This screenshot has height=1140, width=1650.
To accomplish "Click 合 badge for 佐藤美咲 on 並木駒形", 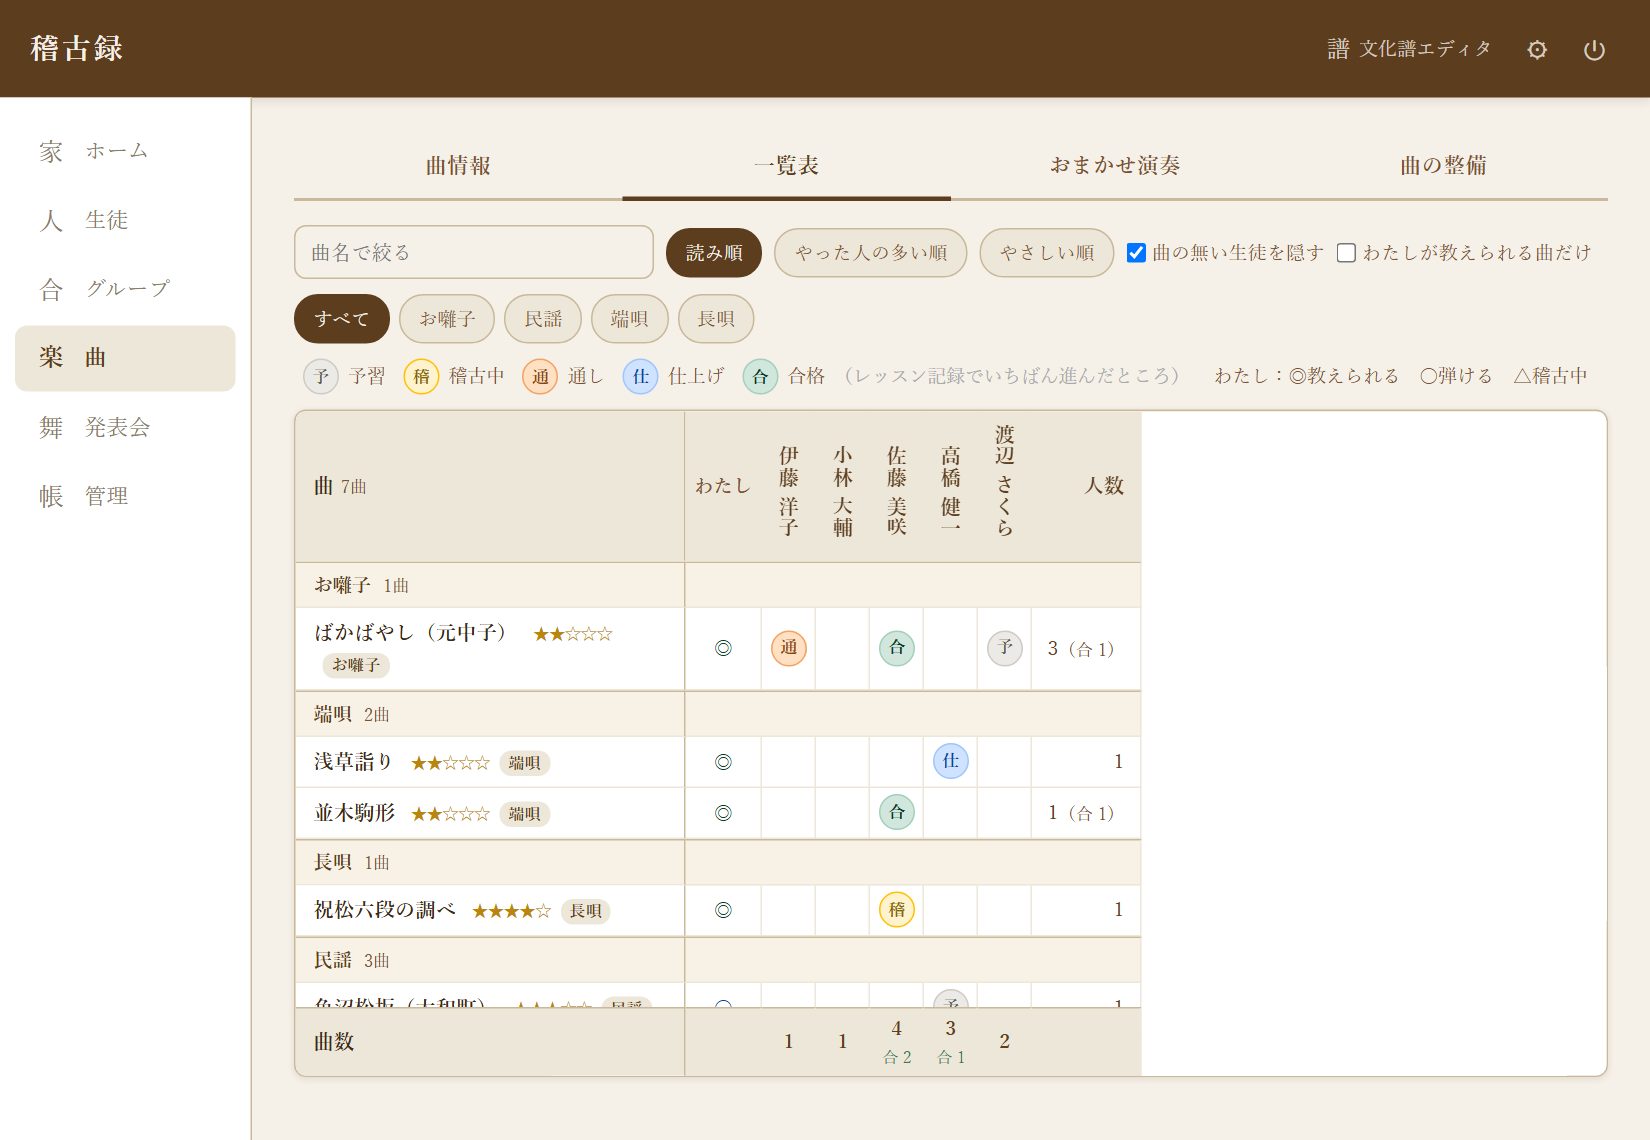I will pos(897,813).
